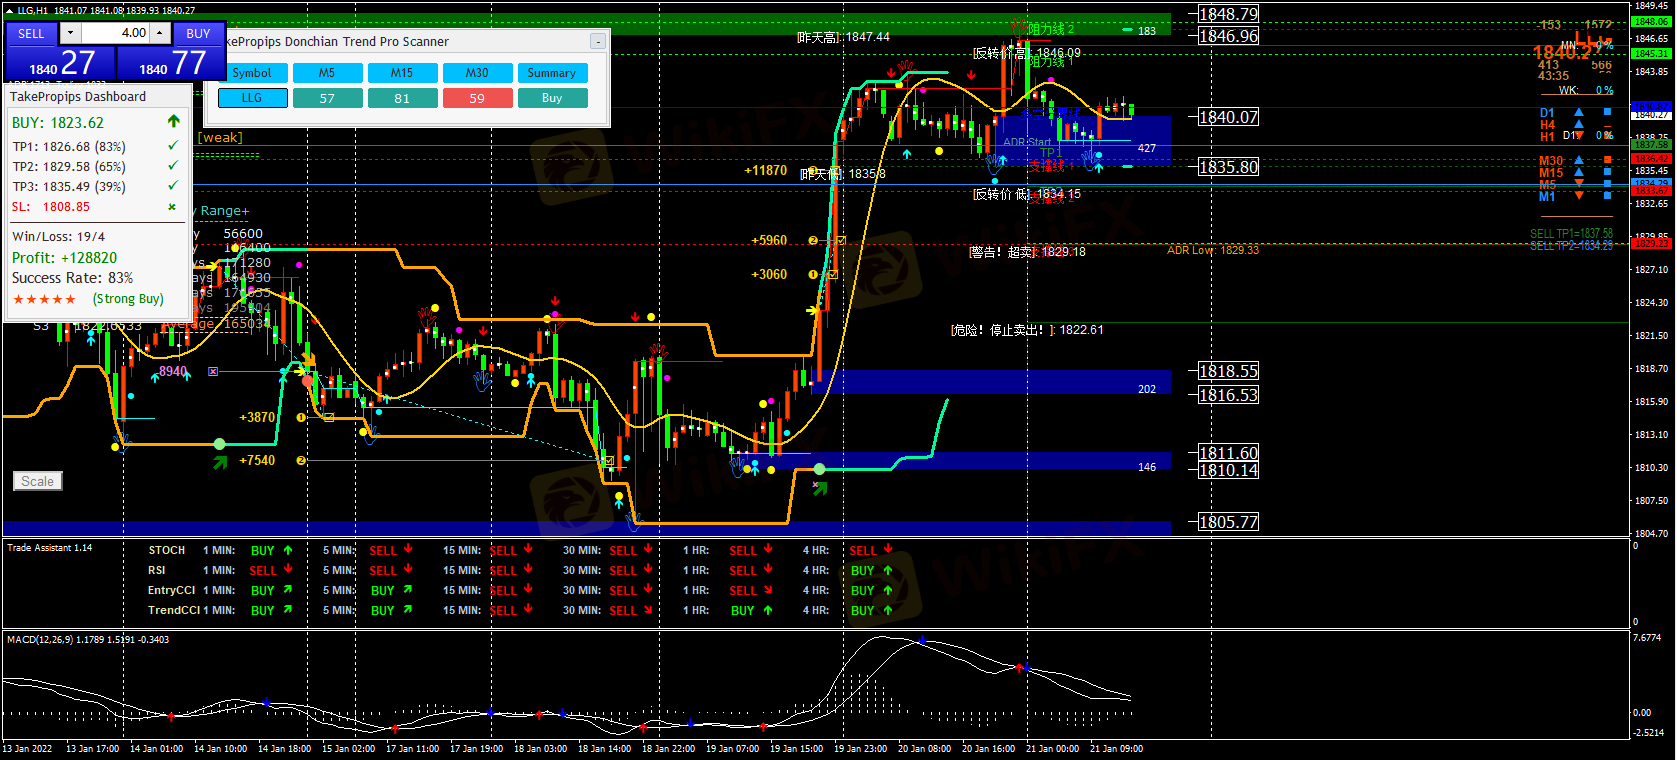Collapse the Donchian Trend Pro Scanner panel
This screenshot has width=1677, height=760.
coord(597,42)
